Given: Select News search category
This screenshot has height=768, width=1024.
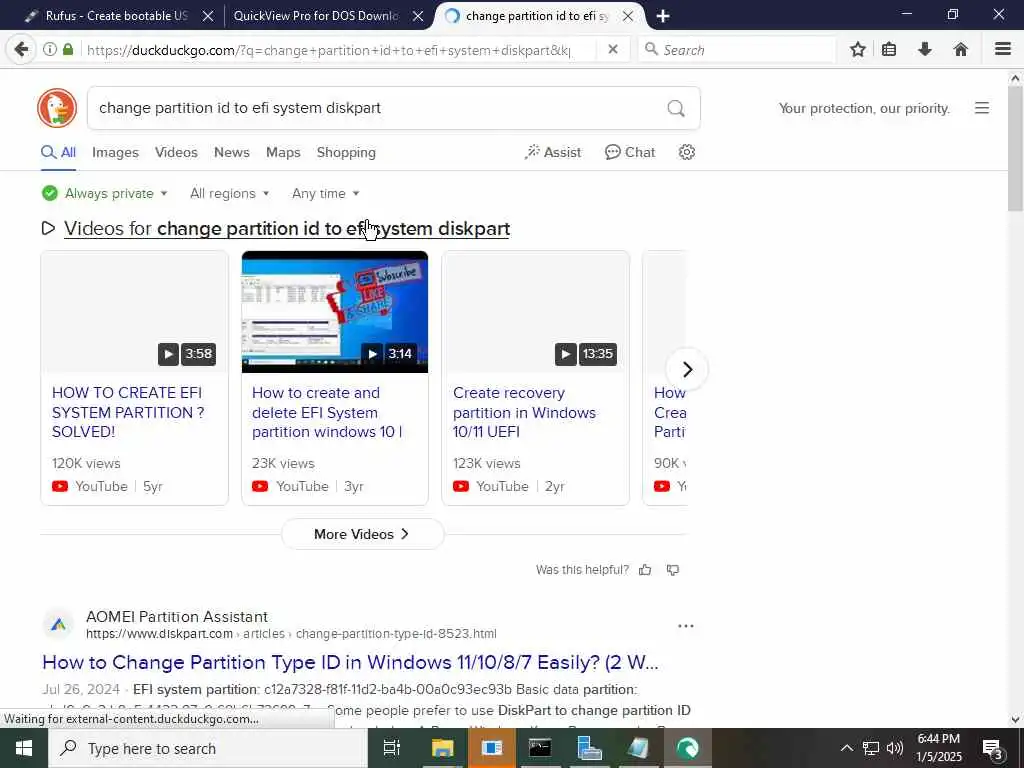Looking at the screenshot, I should (232, 152).
